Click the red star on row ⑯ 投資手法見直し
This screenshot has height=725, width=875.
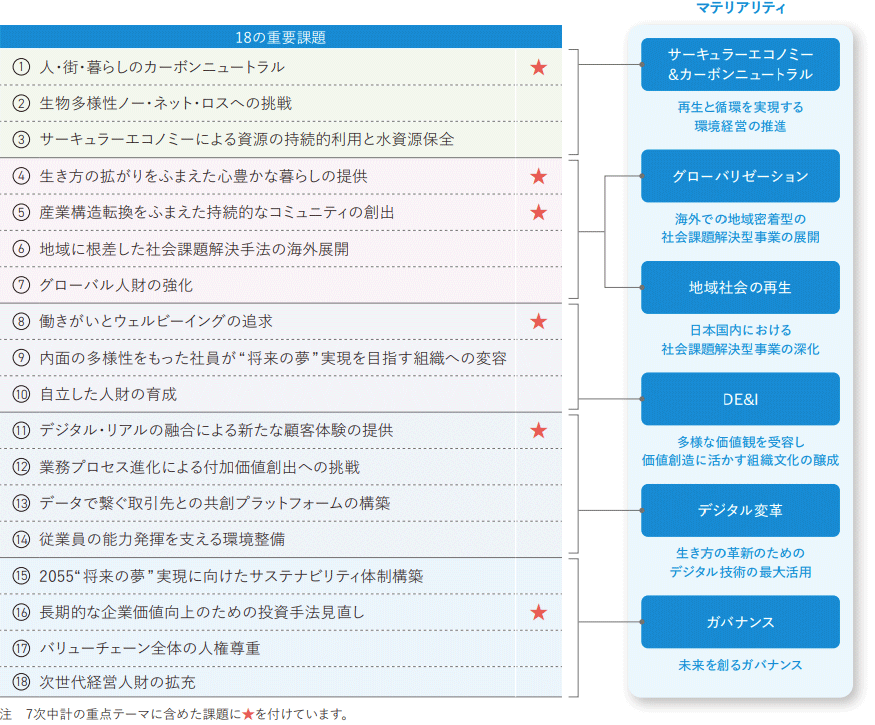[x=538, y=612]
